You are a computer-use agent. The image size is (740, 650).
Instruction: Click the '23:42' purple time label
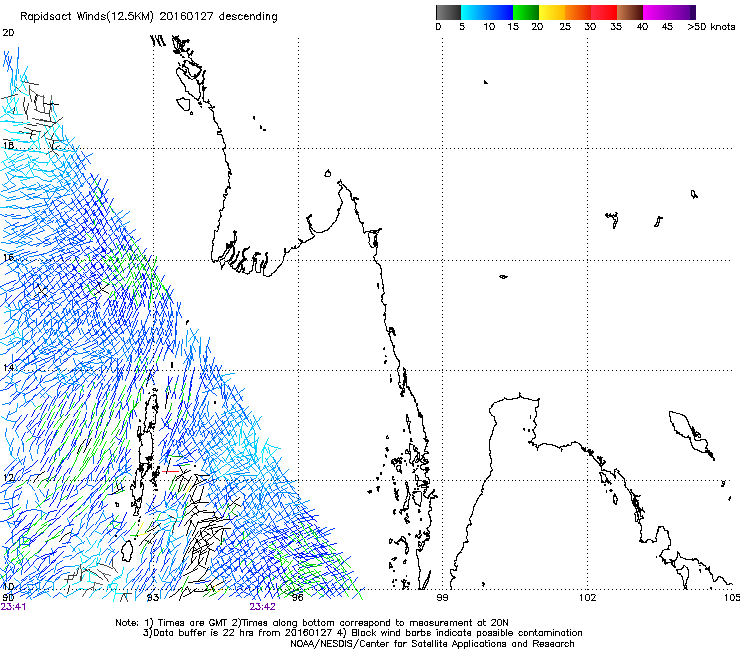262,607
